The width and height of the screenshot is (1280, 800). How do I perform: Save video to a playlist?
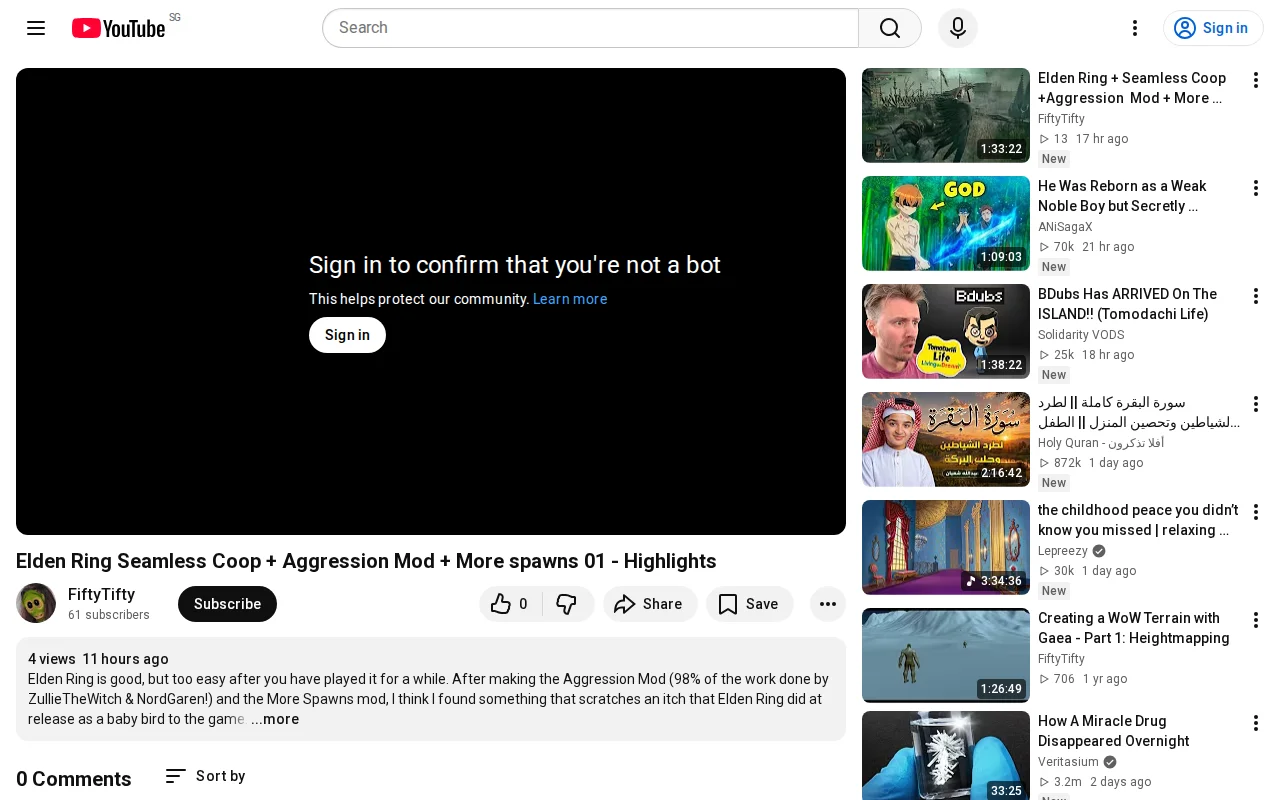coord(749,604)
